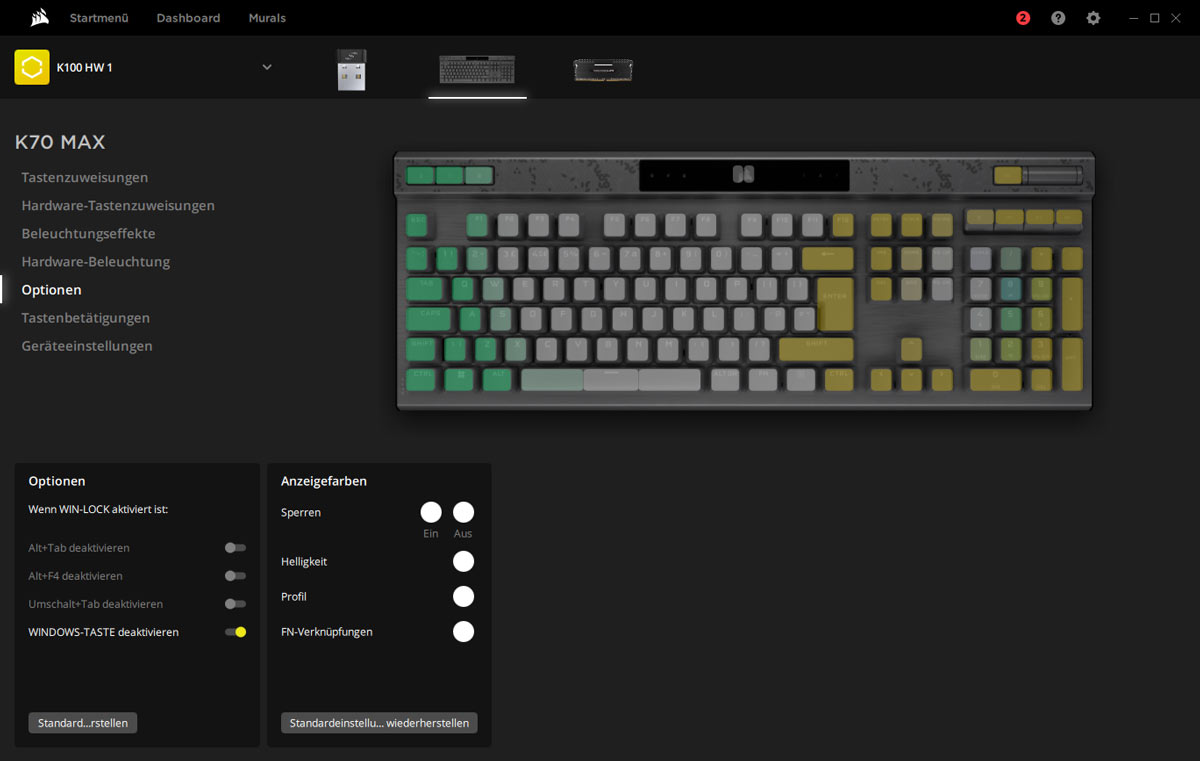Select the ENTER key on keyboard preview
This screenshot has width=1200, height=761.
835,303
